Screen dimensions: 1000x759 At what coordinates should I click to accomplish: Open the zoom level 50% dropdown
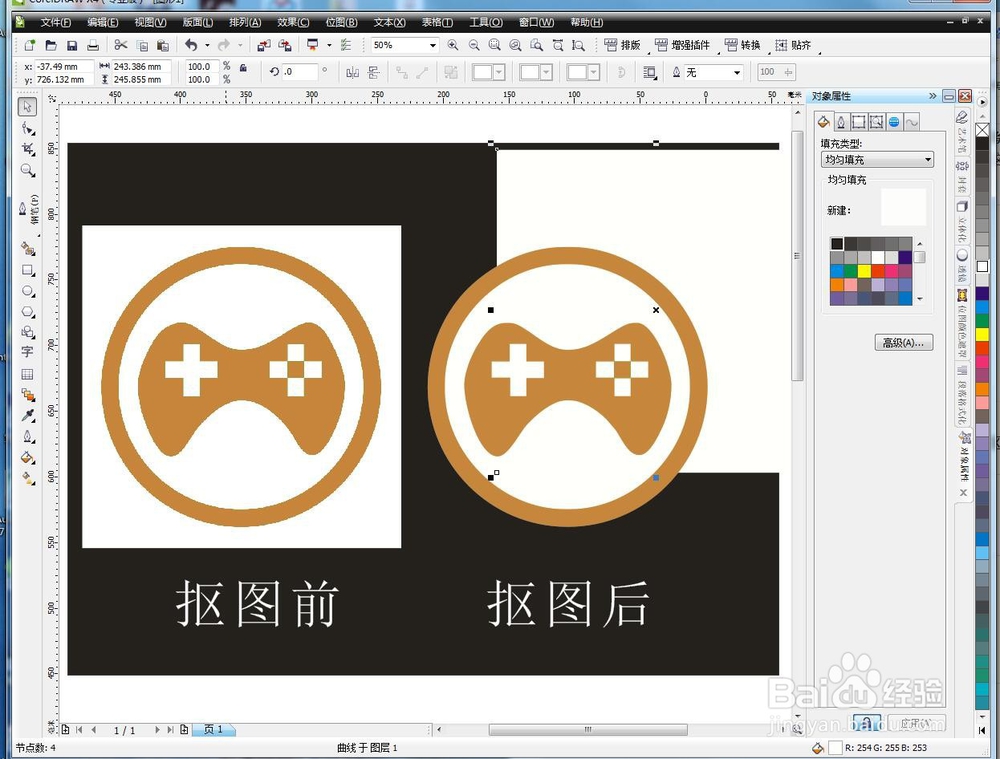pos(433,45)
